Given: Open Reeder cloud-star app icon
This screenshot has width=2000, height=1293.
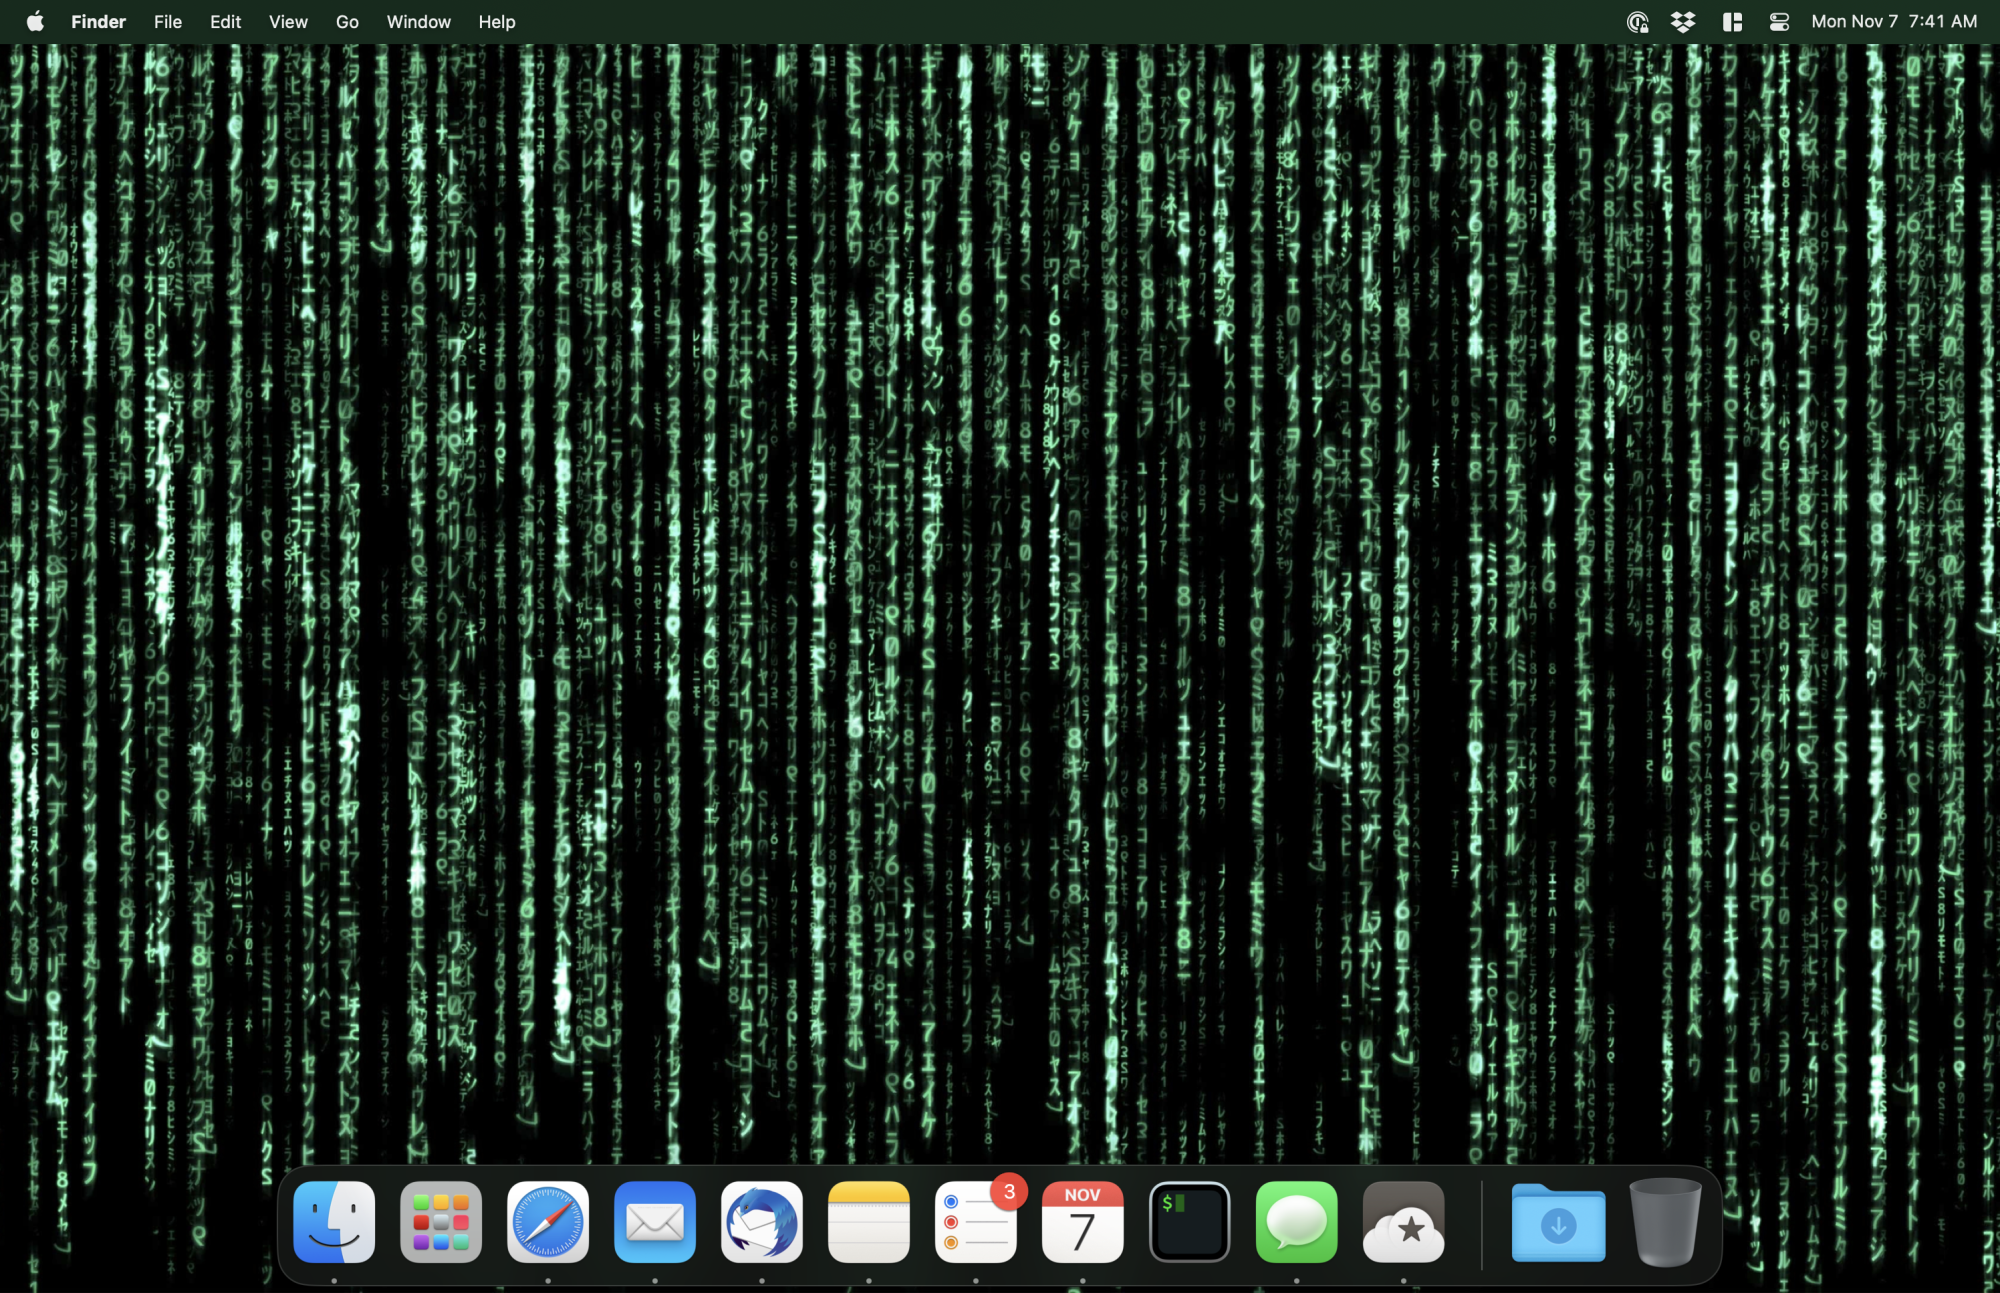Looking at the screenshot, I should [x=1404, y=1222].
